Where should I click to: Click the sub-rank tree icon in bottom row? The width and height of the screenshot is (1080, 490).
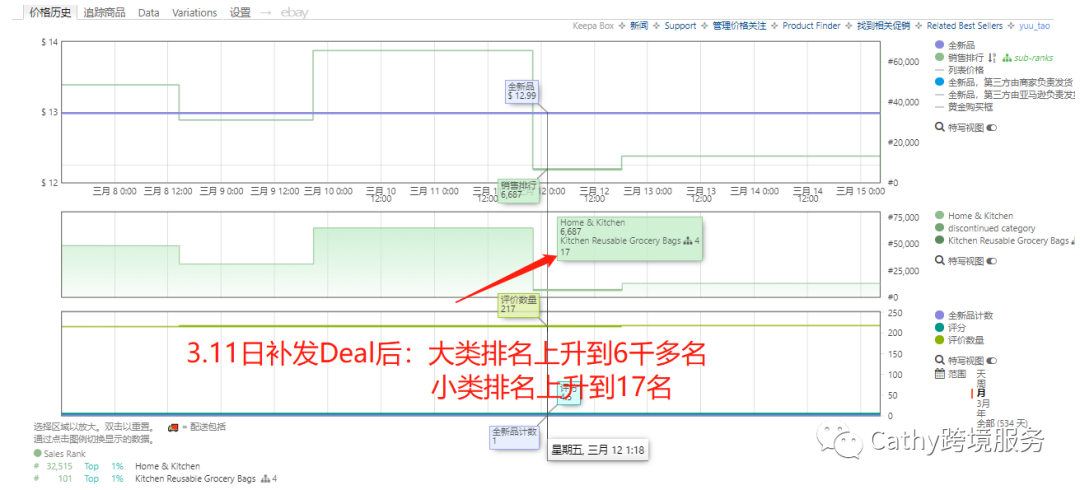click(x=266, y=479)
